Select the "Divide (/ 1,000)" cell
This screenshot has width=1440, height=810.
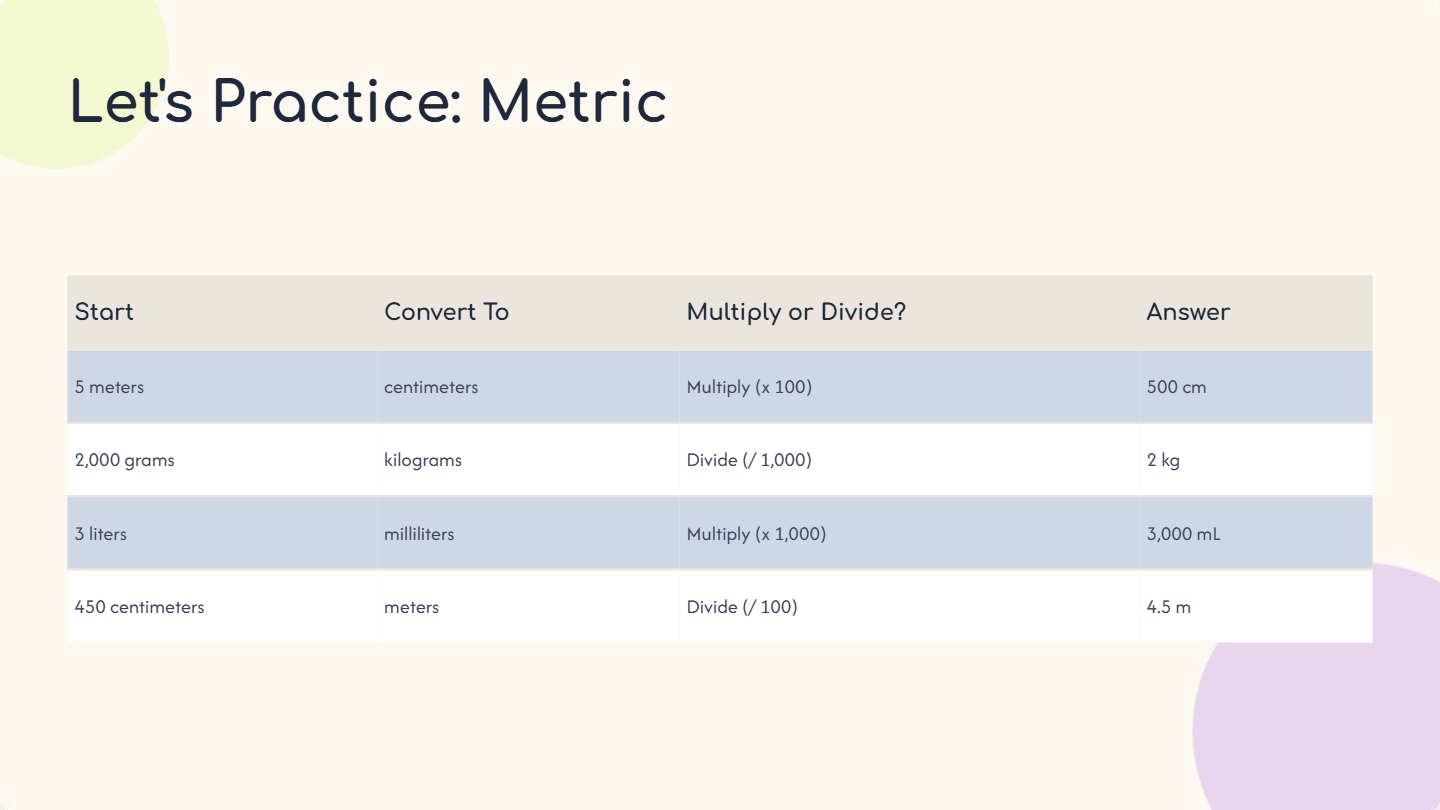749,460
